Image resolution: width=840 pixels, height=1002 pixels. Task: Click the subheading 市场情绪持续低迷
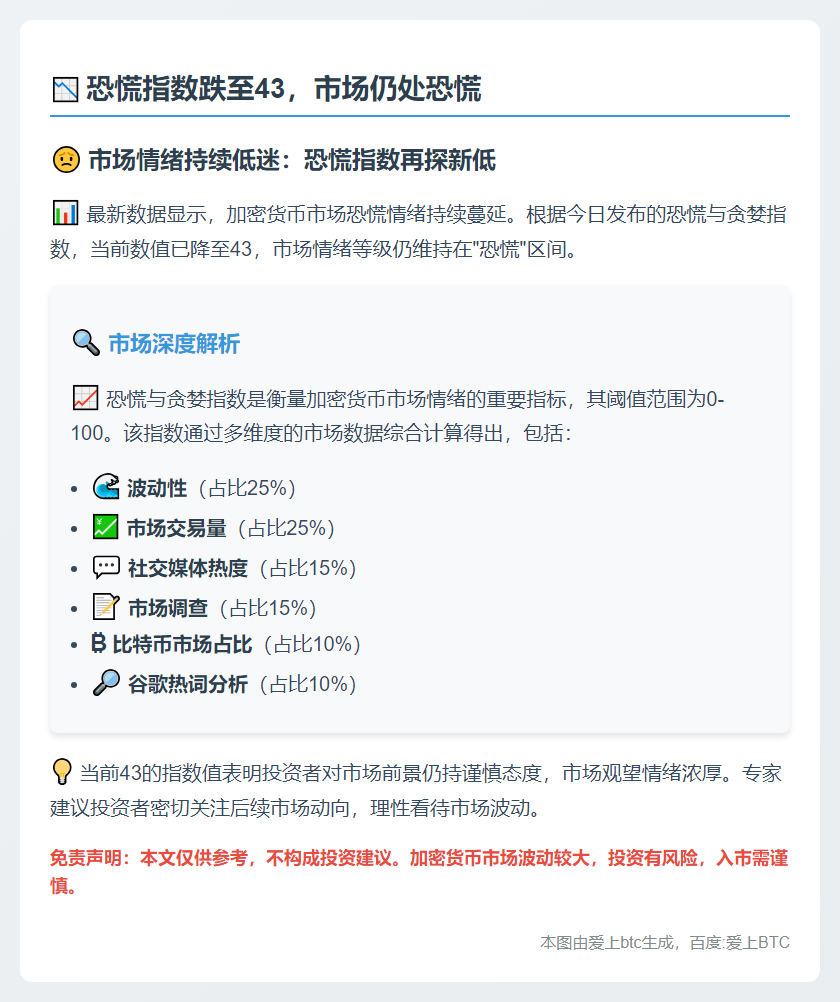(x=292, y=160)
